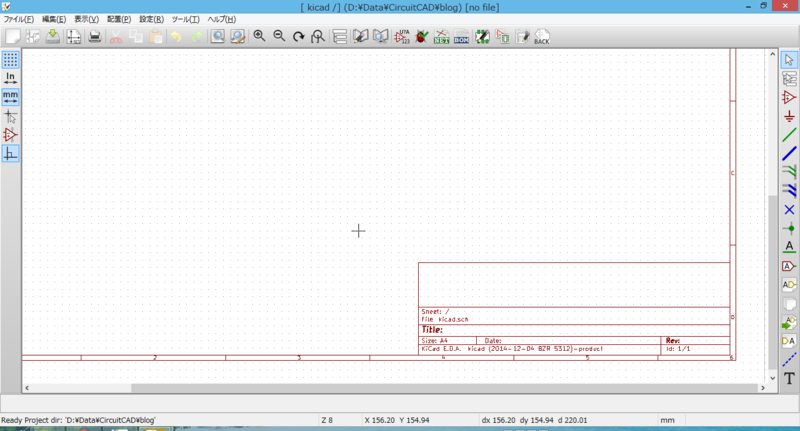Select bus to bus entry tool
Screen dimensions: 800x431
(789, 191)
